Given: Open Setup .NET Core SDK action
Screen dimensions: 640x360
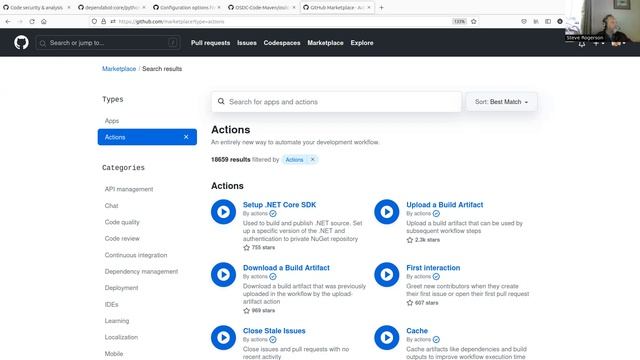Looking at the screenshot, I should click(279, 205).
